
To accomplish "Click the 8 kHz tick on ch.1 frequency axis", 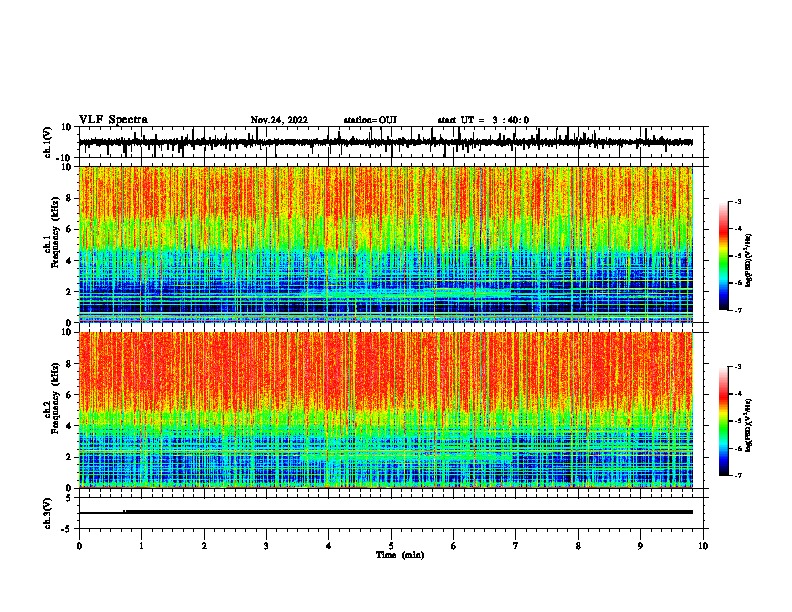I will point(69,198).
